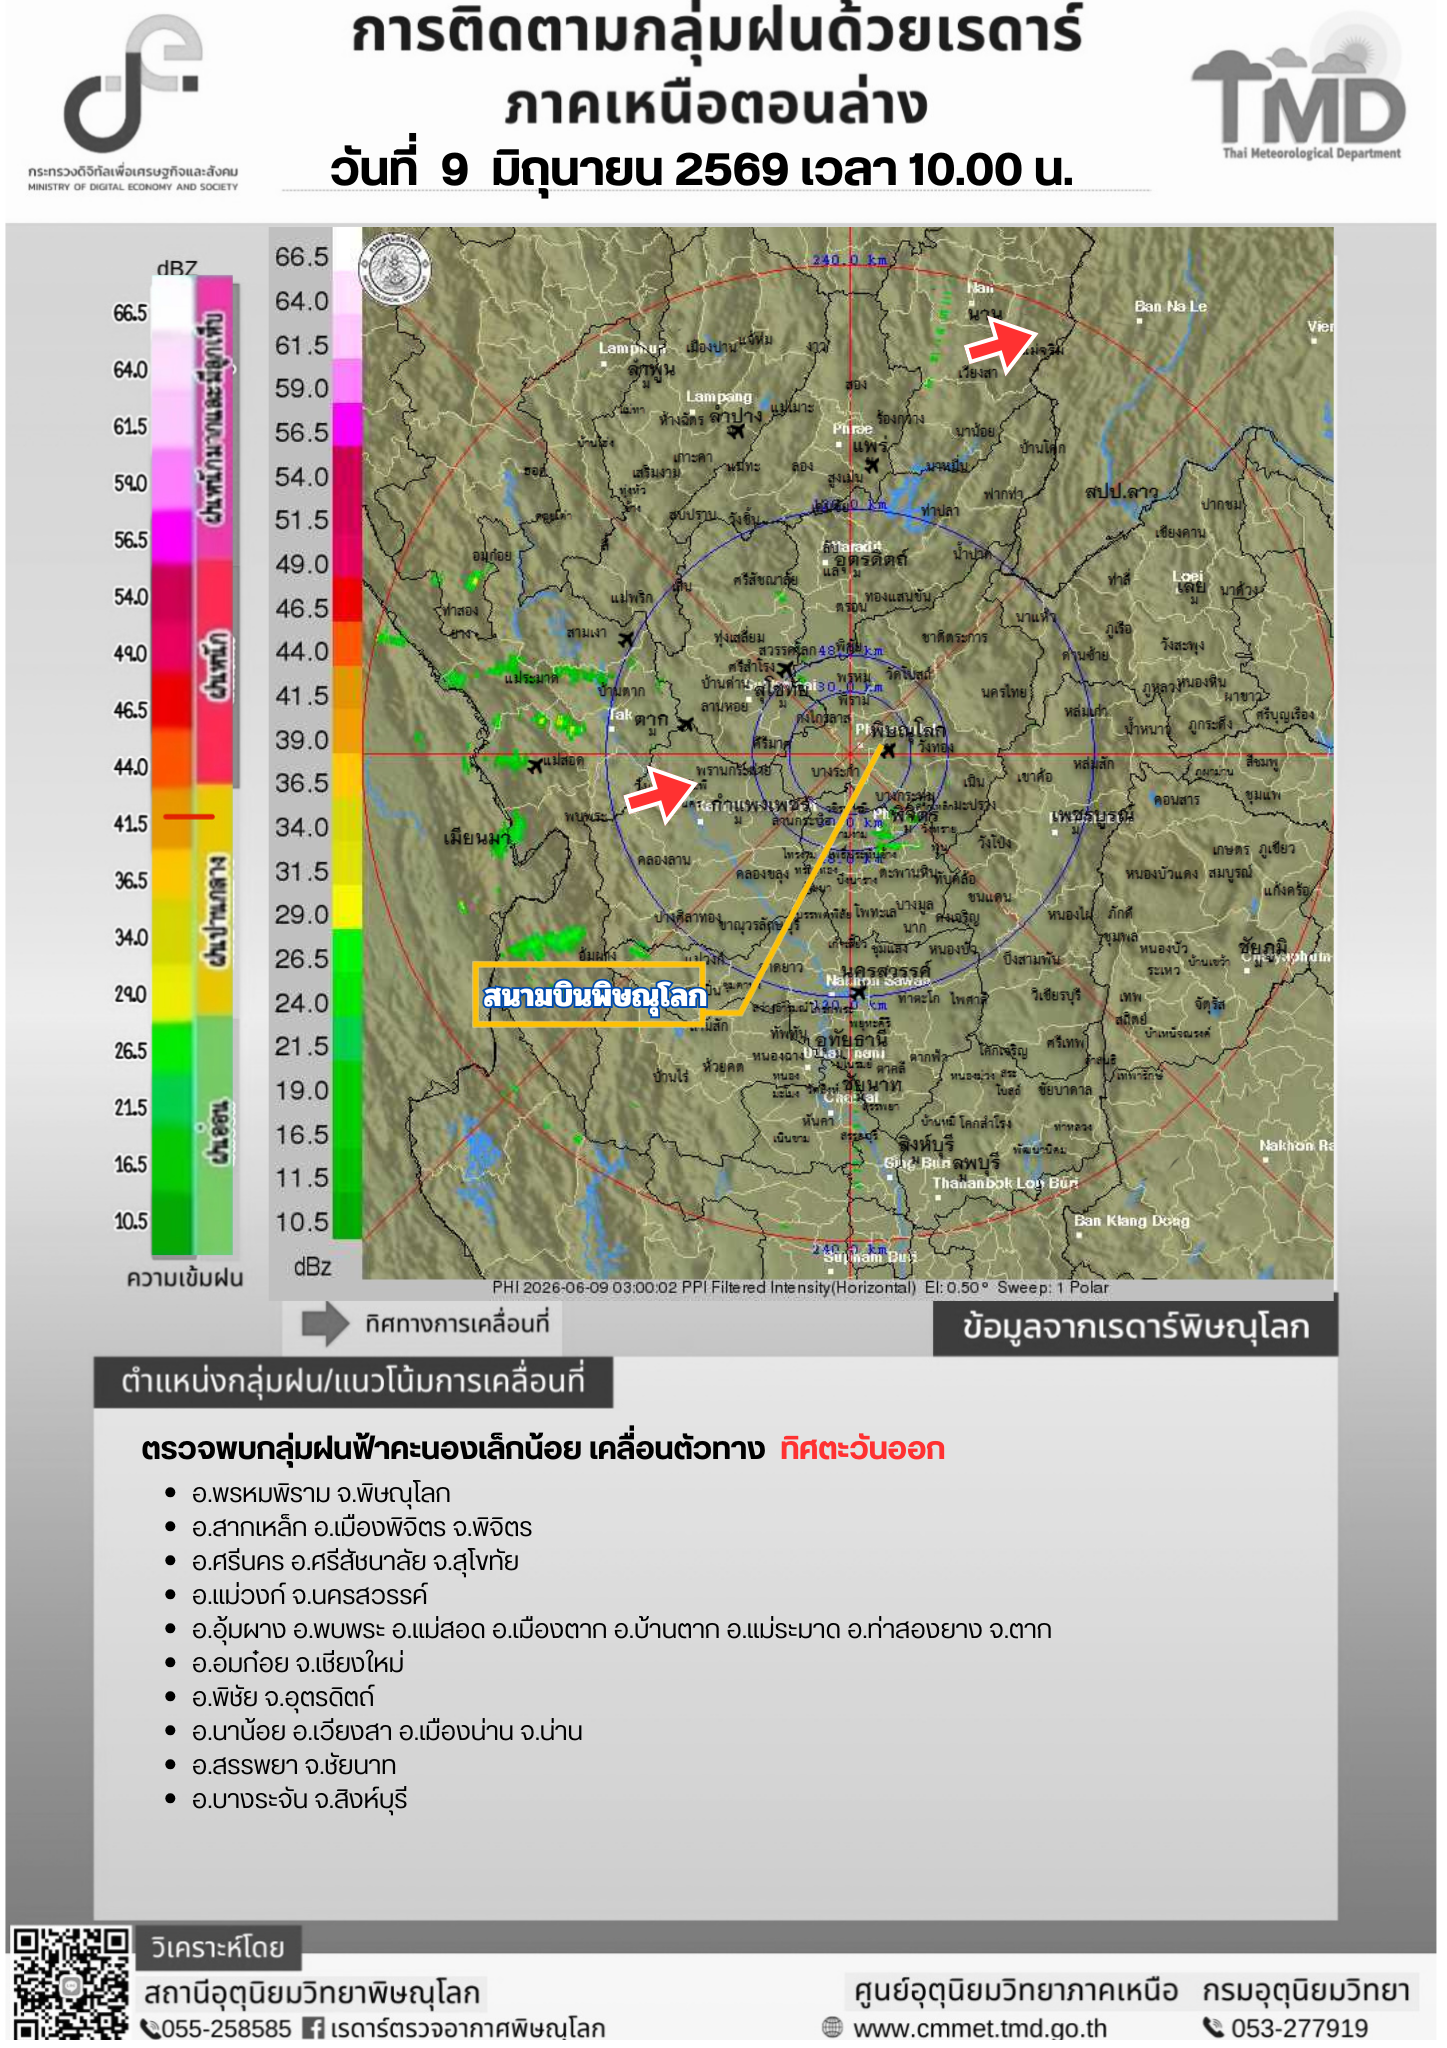The height and width of the screenshot is (2048, 1447).
Task: Select the red 46.5 swatch on the radar map scale
Action: [x=347, y=600]
